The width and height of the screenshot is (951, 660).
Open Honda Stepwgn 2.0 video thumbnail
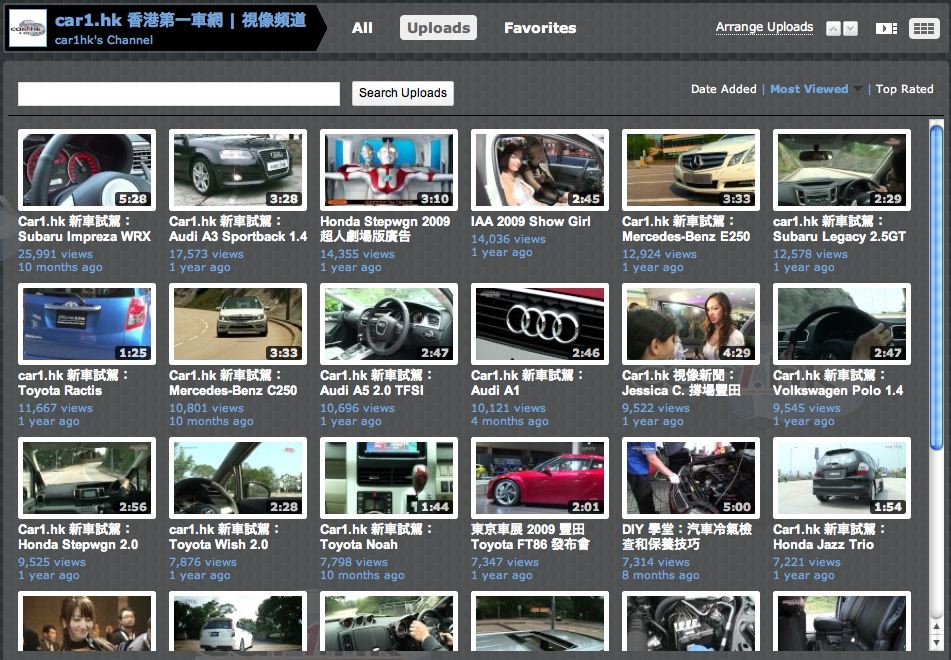[x=87, y=478]
